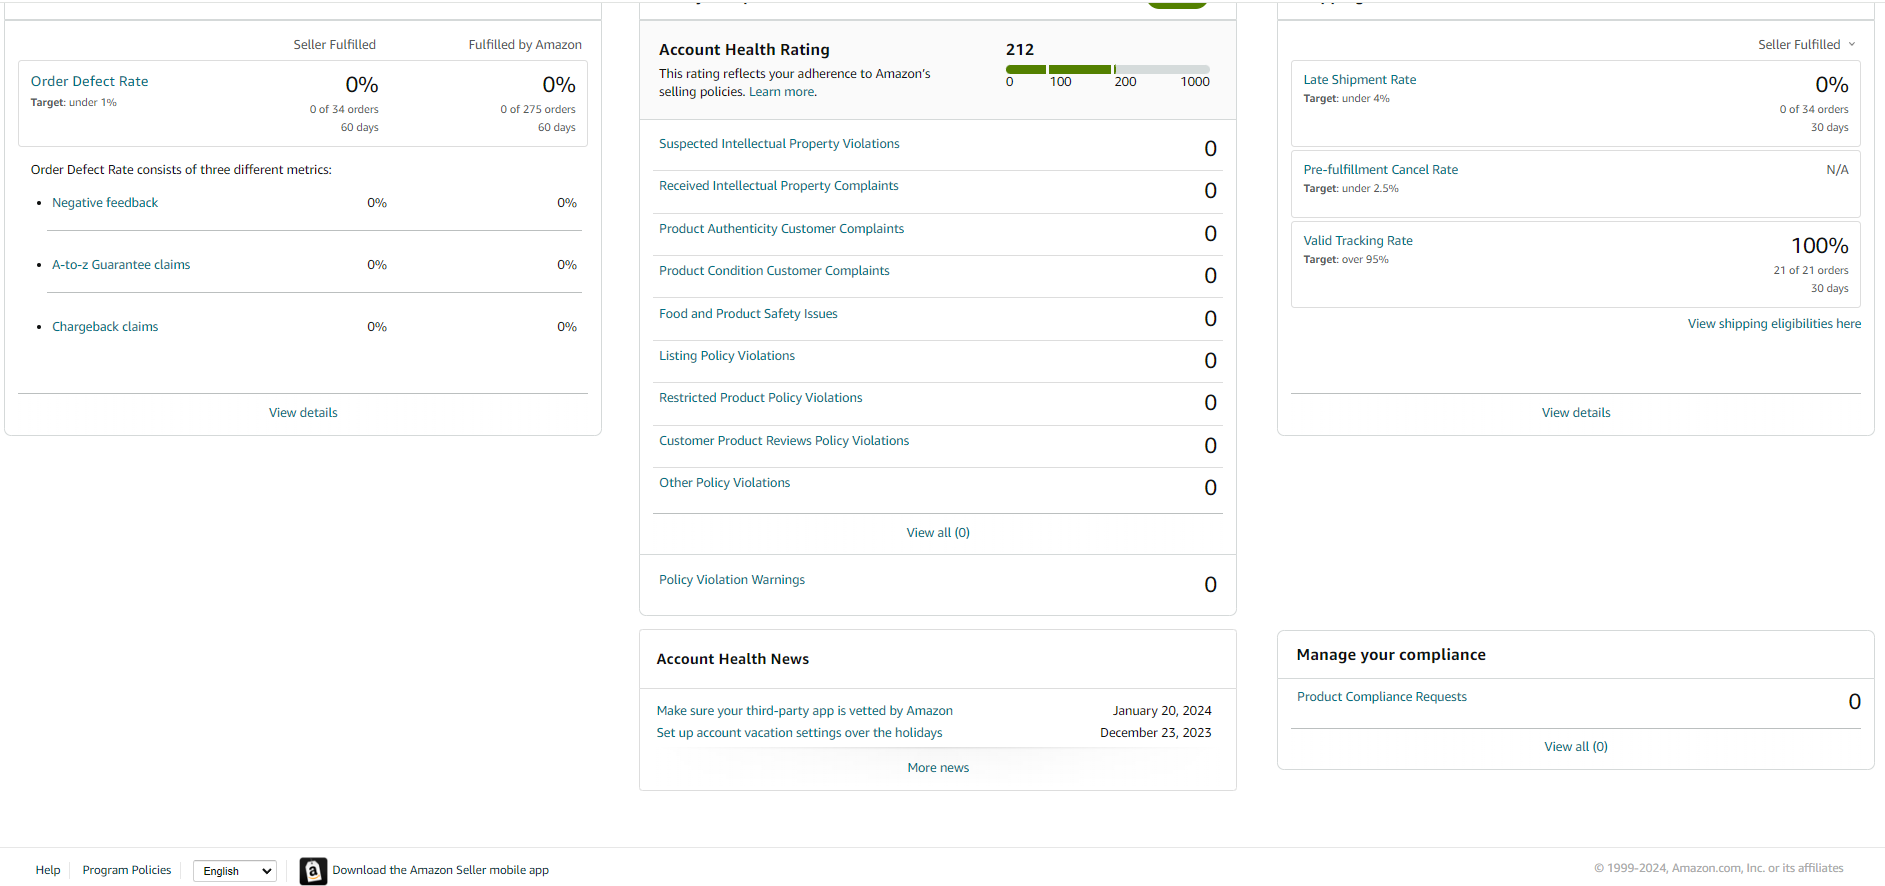Open Food and Product Safety Issues
The width and height of the screenshot is (1885, 886).
click(x=748, y=314)
